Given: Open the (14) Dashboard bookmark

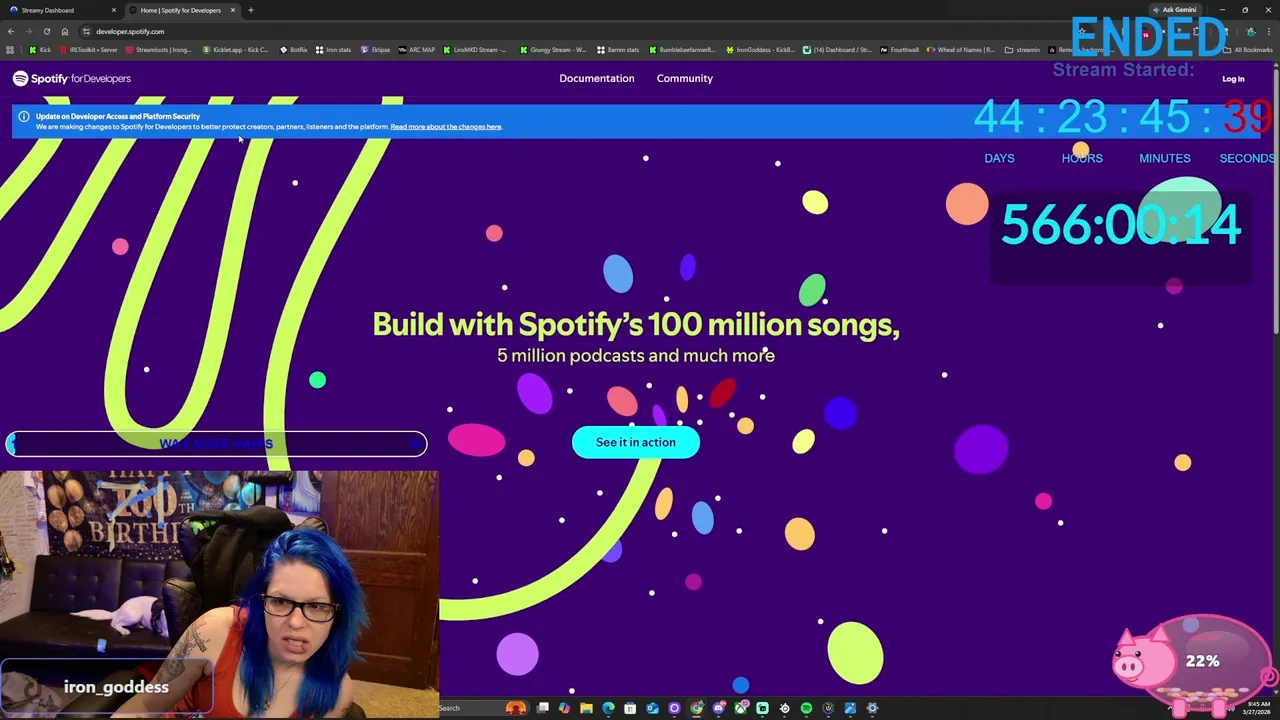Looking at the screenshot, I should tap(837, 49).
